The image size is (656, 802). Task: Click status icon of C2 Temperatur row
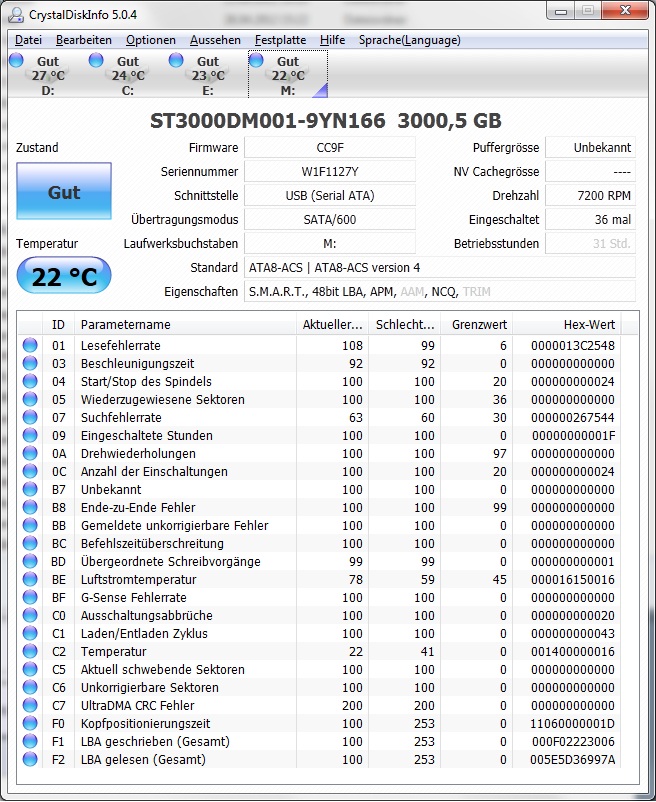30,651
